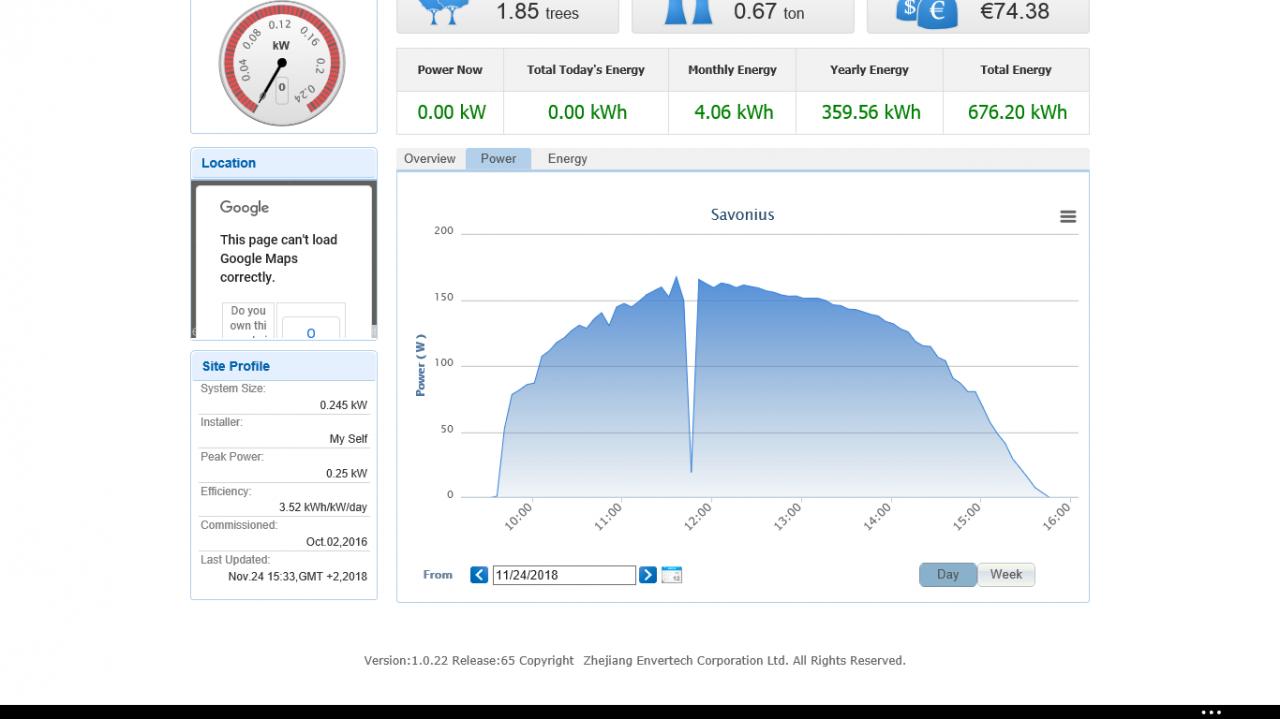Screen dimensions: 1280x719
Task: Select the Power tab
Action: tap(498, 159)
